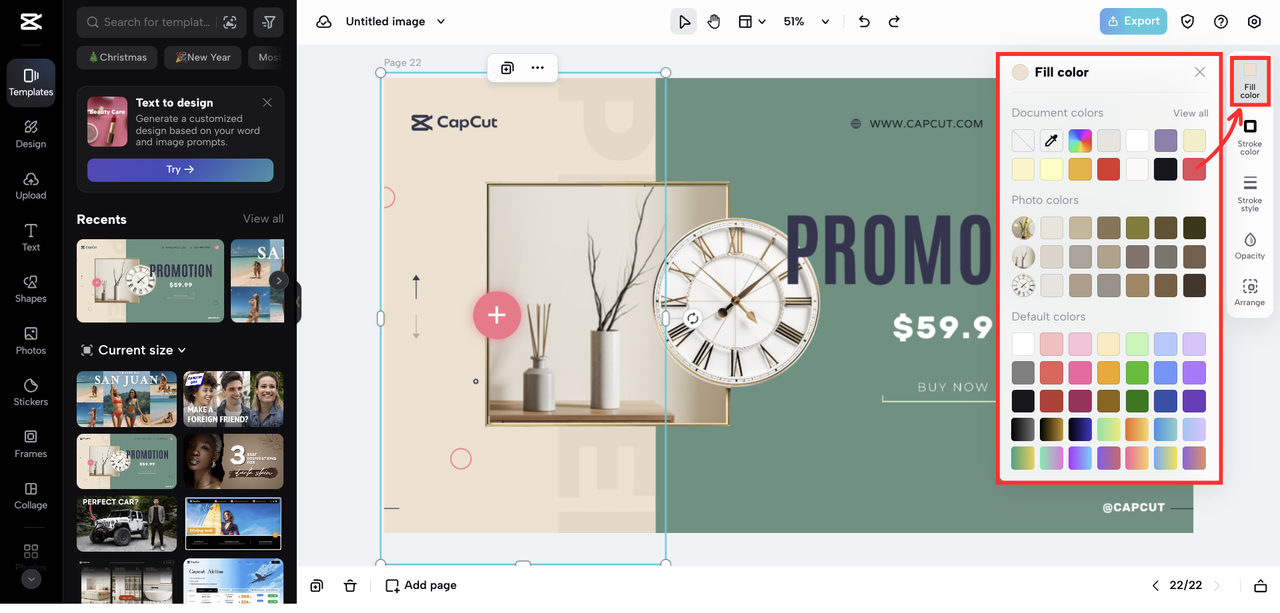Open the Make a Foreign Friend template
The height and width of the screenshot is (613, 1280).
pyautogui.click(x=233, y=399)
